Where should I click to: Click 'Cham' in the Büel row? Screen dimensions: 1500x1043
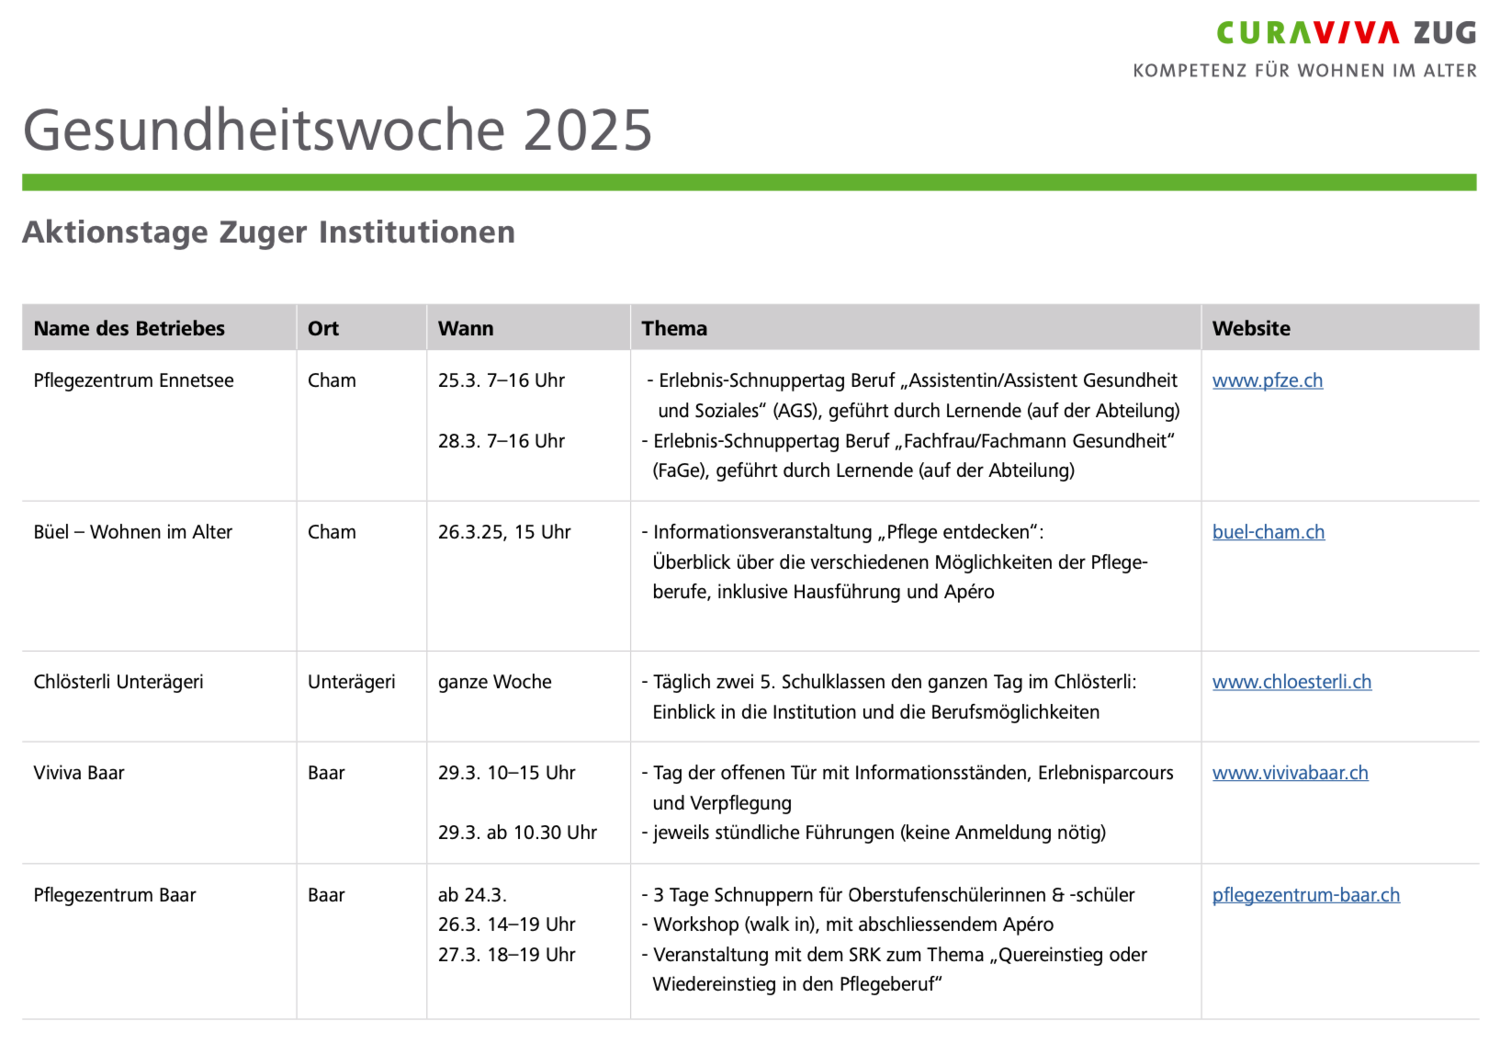point(331,532)
